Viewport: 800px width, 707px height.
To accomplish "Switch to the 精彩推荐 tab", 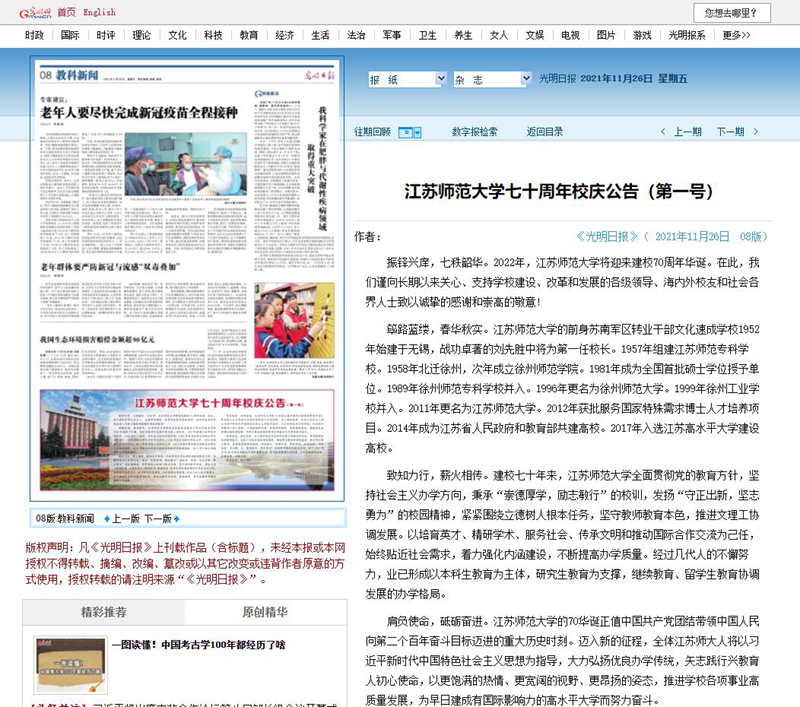I will [x=104, y=612].
